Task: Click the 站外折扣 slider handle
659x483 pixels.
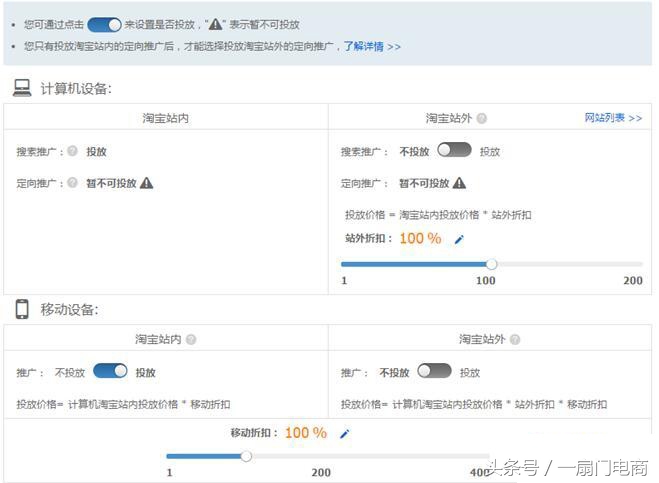Action: click(x=492, y=264)
